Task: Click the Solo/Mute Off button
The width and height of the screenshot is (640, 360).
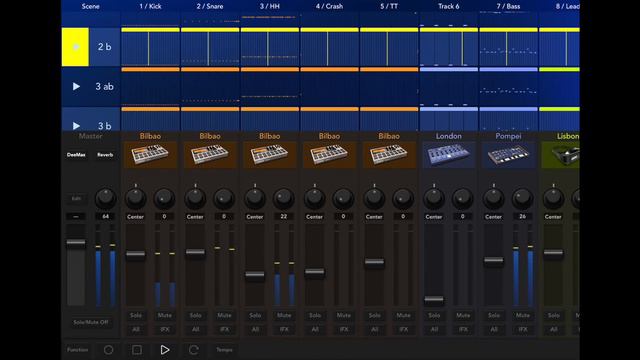Action: pos(91,322)
